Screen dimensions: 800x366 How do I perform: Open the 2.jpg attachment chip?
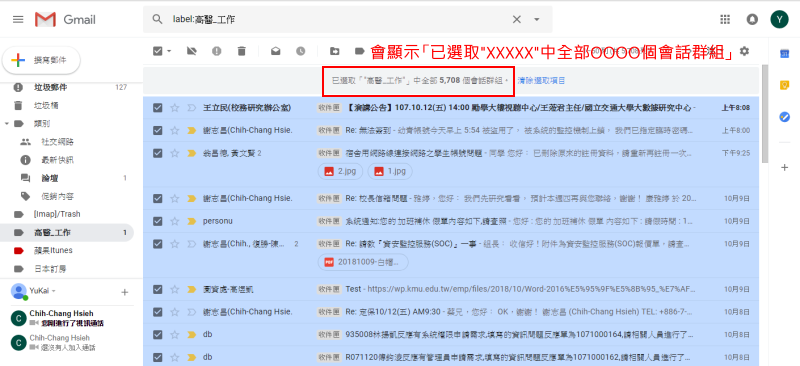click(x=340, y=172)
